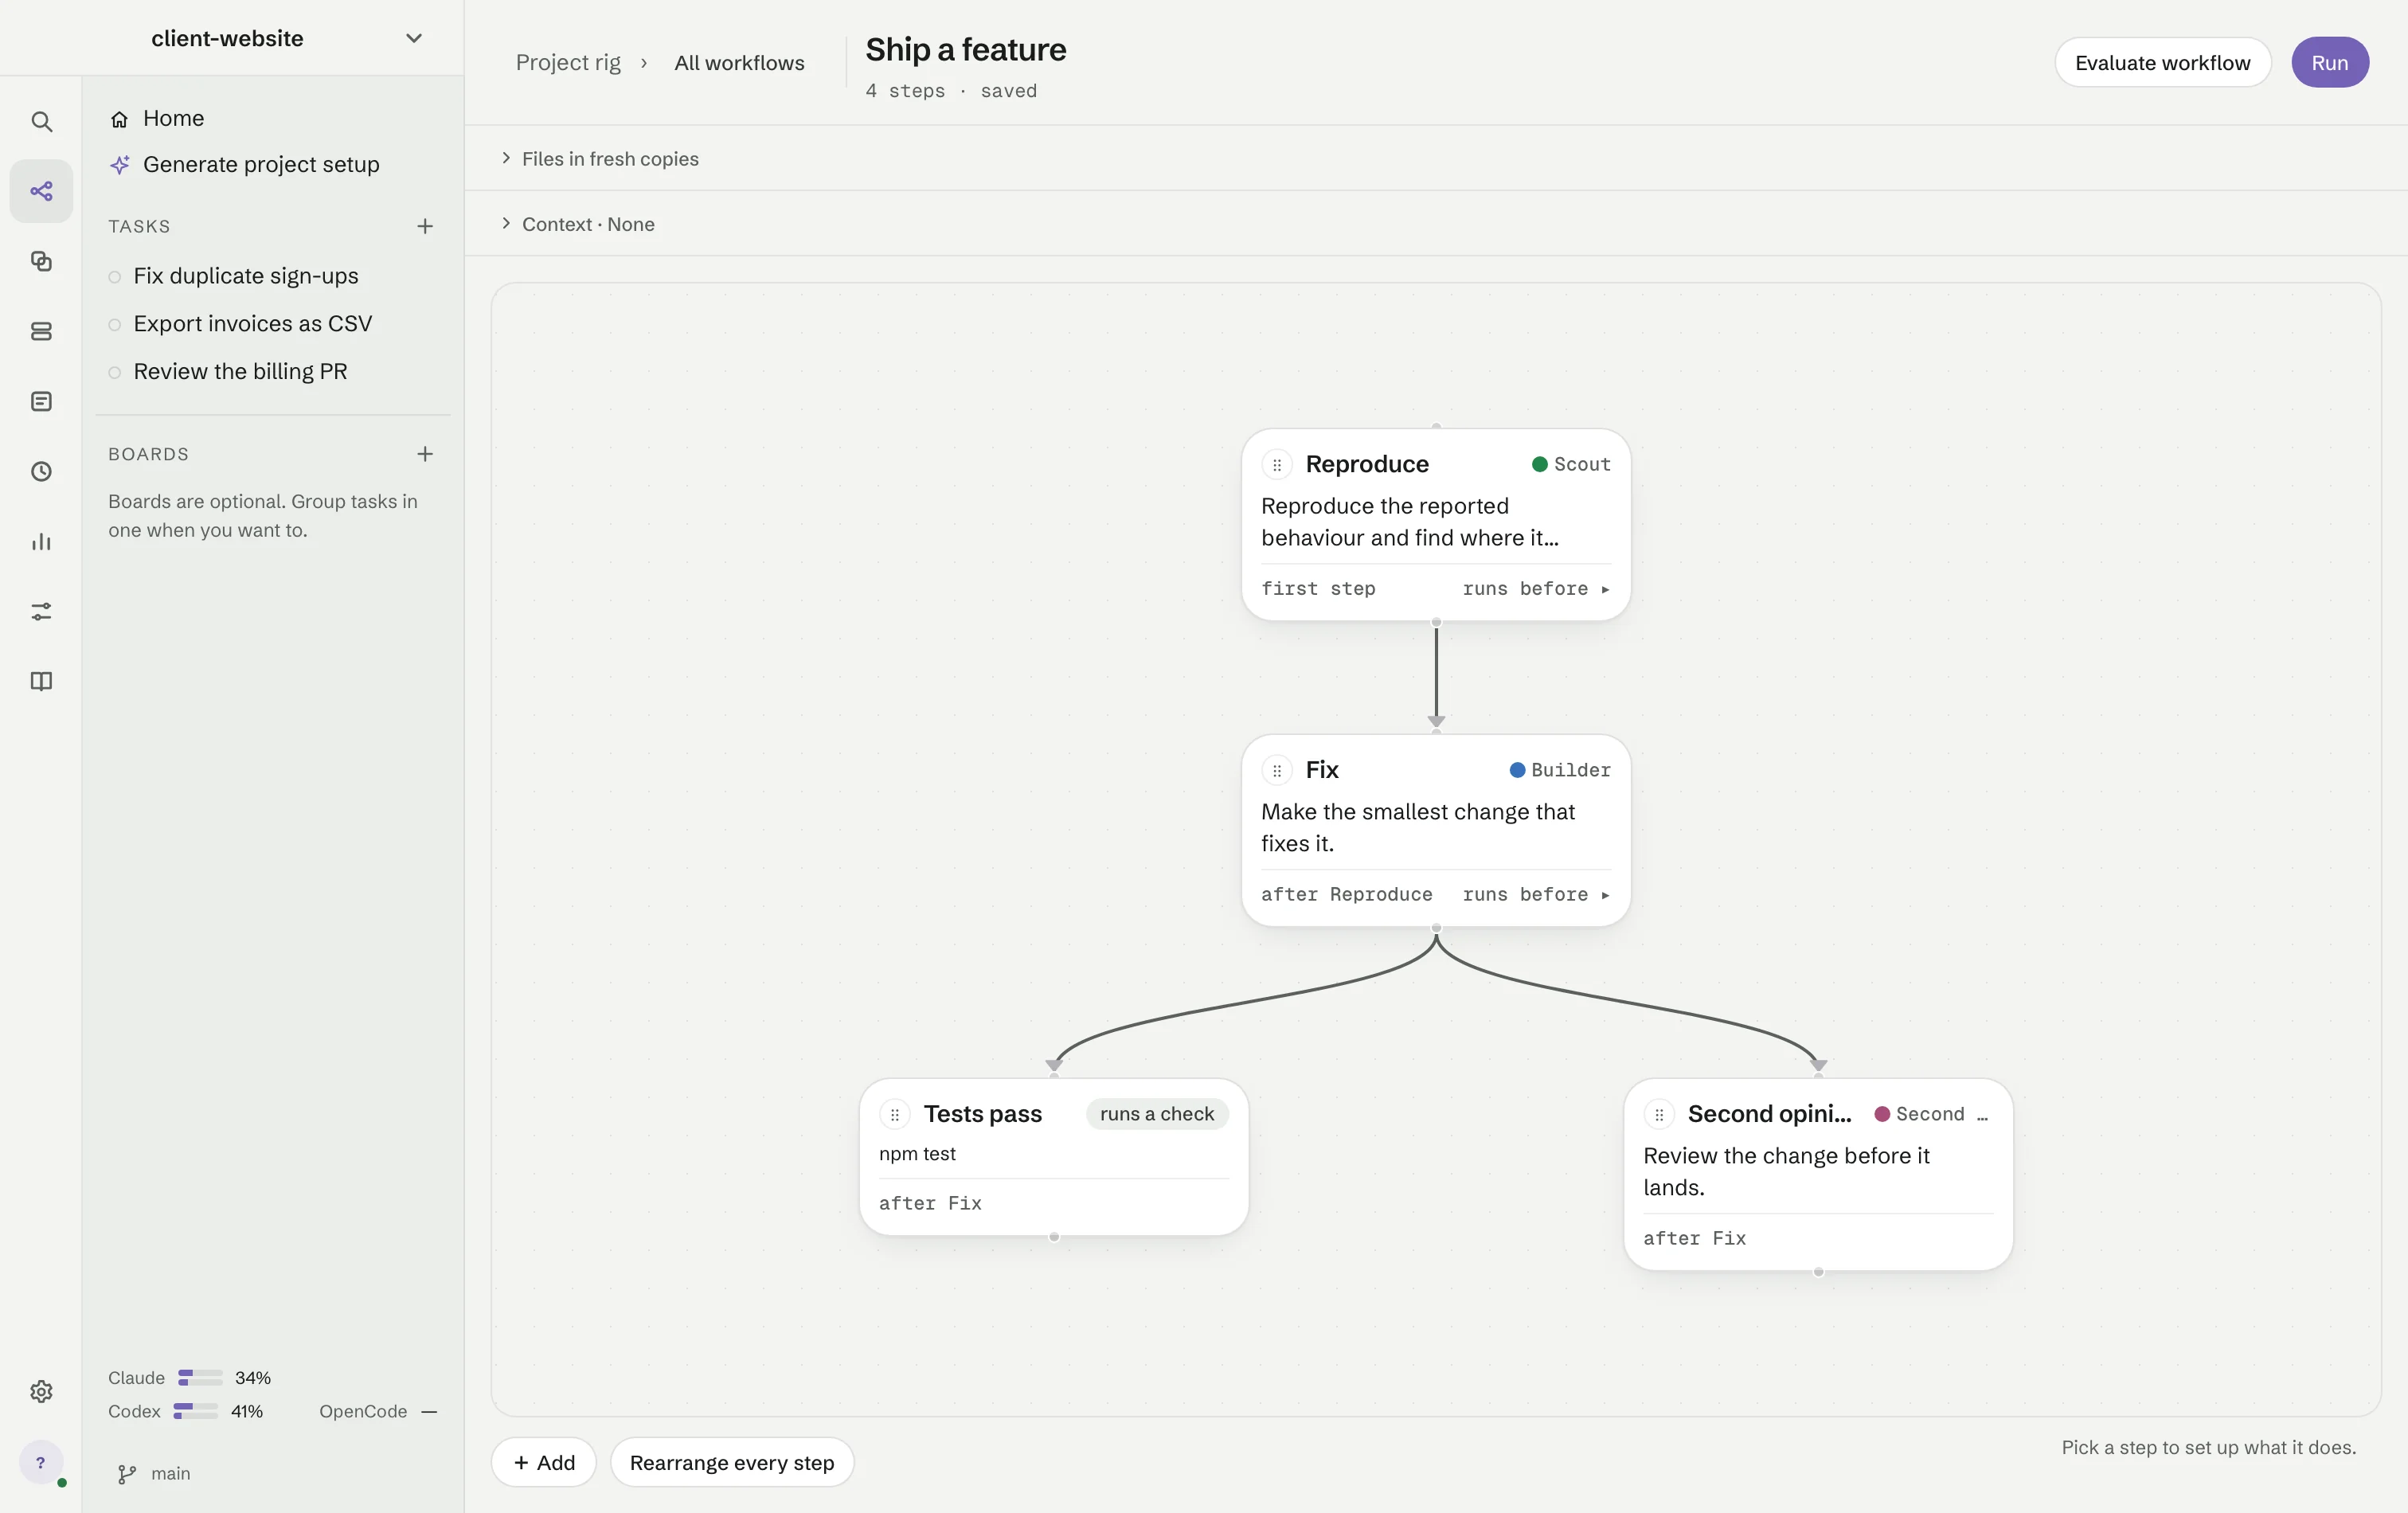The image size is (2408, 1513).
Task: Open the book docs icon
Action: click(x=41, y=681)
